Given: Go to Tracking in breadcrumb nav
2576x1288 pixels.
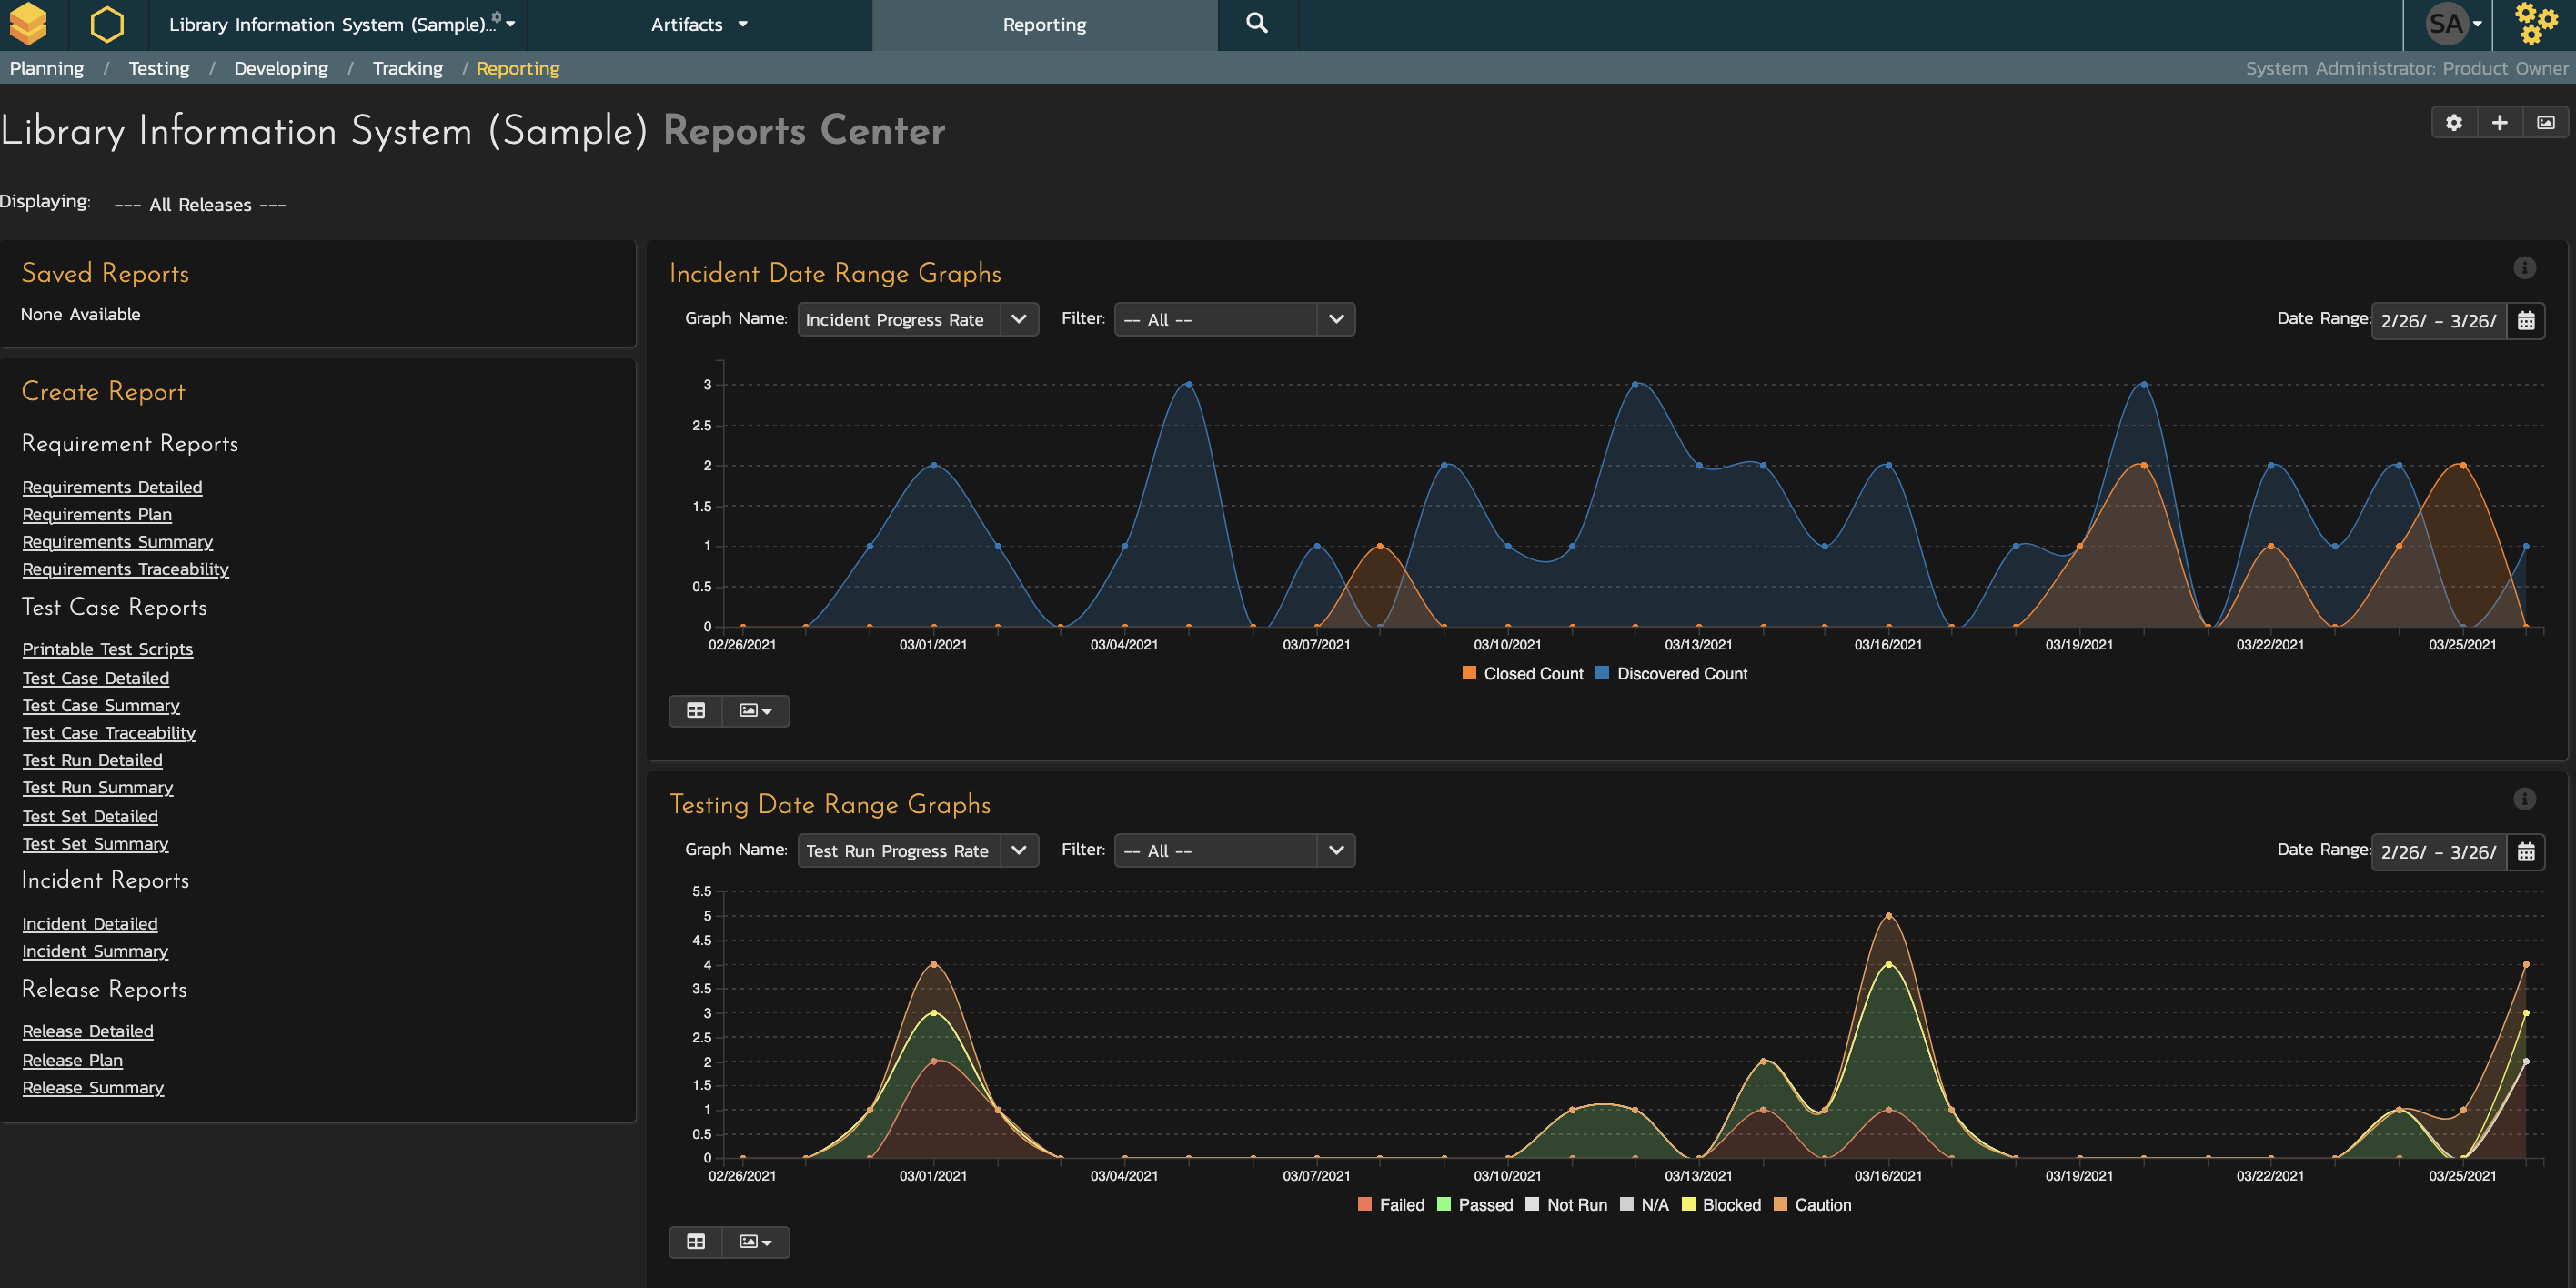Looking at the screenshot, I should (x=407, y=68).
